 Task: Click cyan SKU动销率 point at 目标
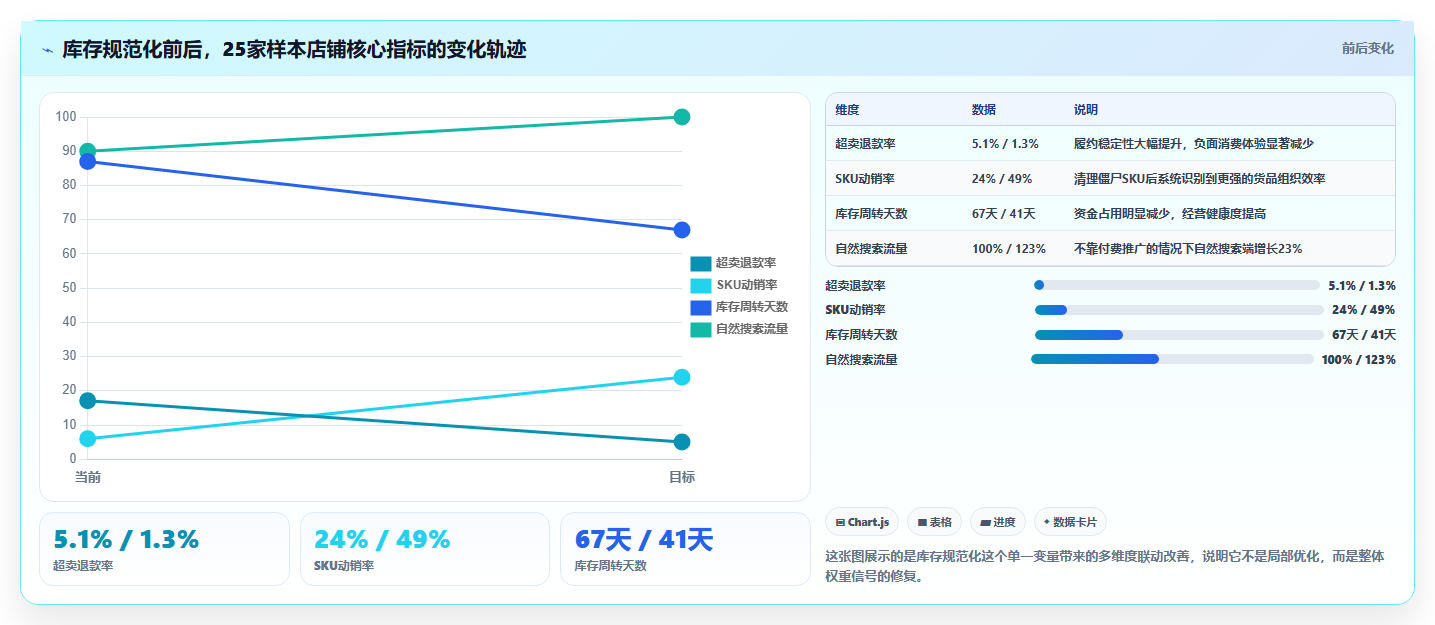point(682,377)
